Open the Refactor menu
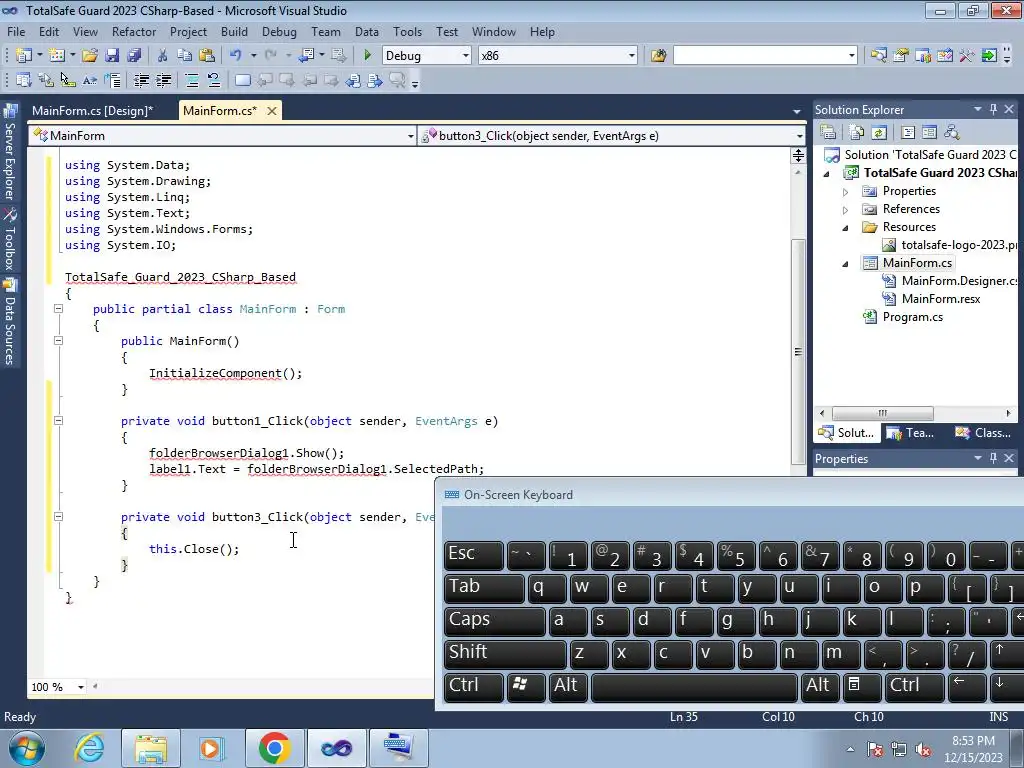This screenshot has height=768, width=1024. point(134,31)
